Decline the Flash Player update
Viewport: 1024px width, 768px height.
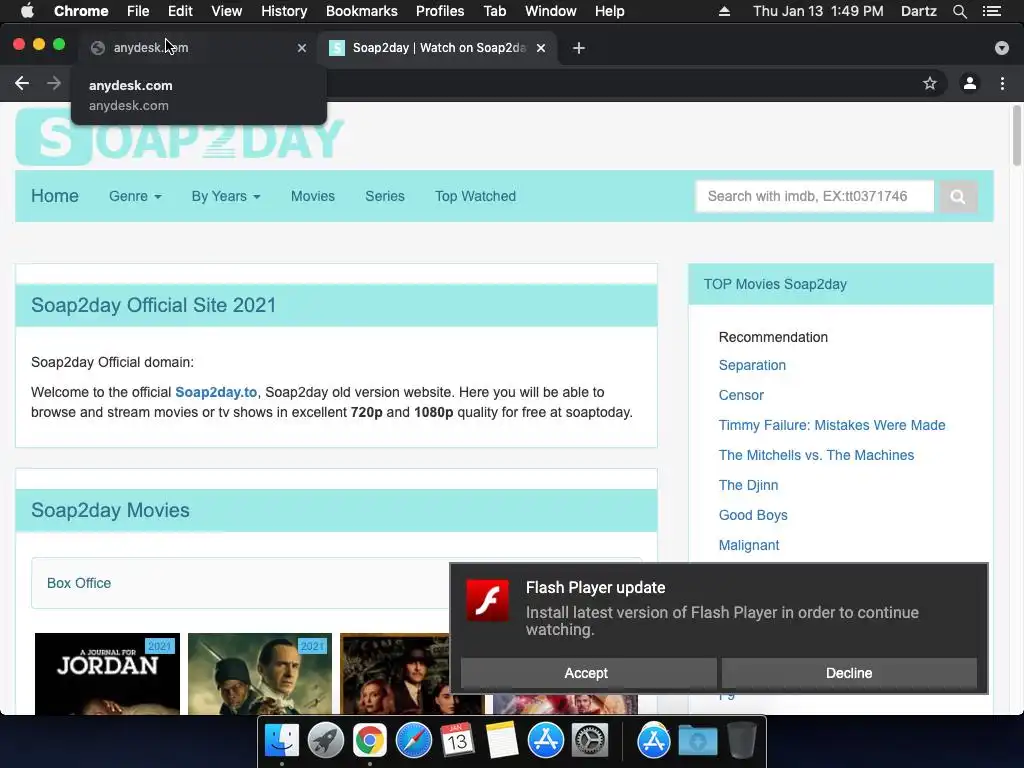(849, 673)
